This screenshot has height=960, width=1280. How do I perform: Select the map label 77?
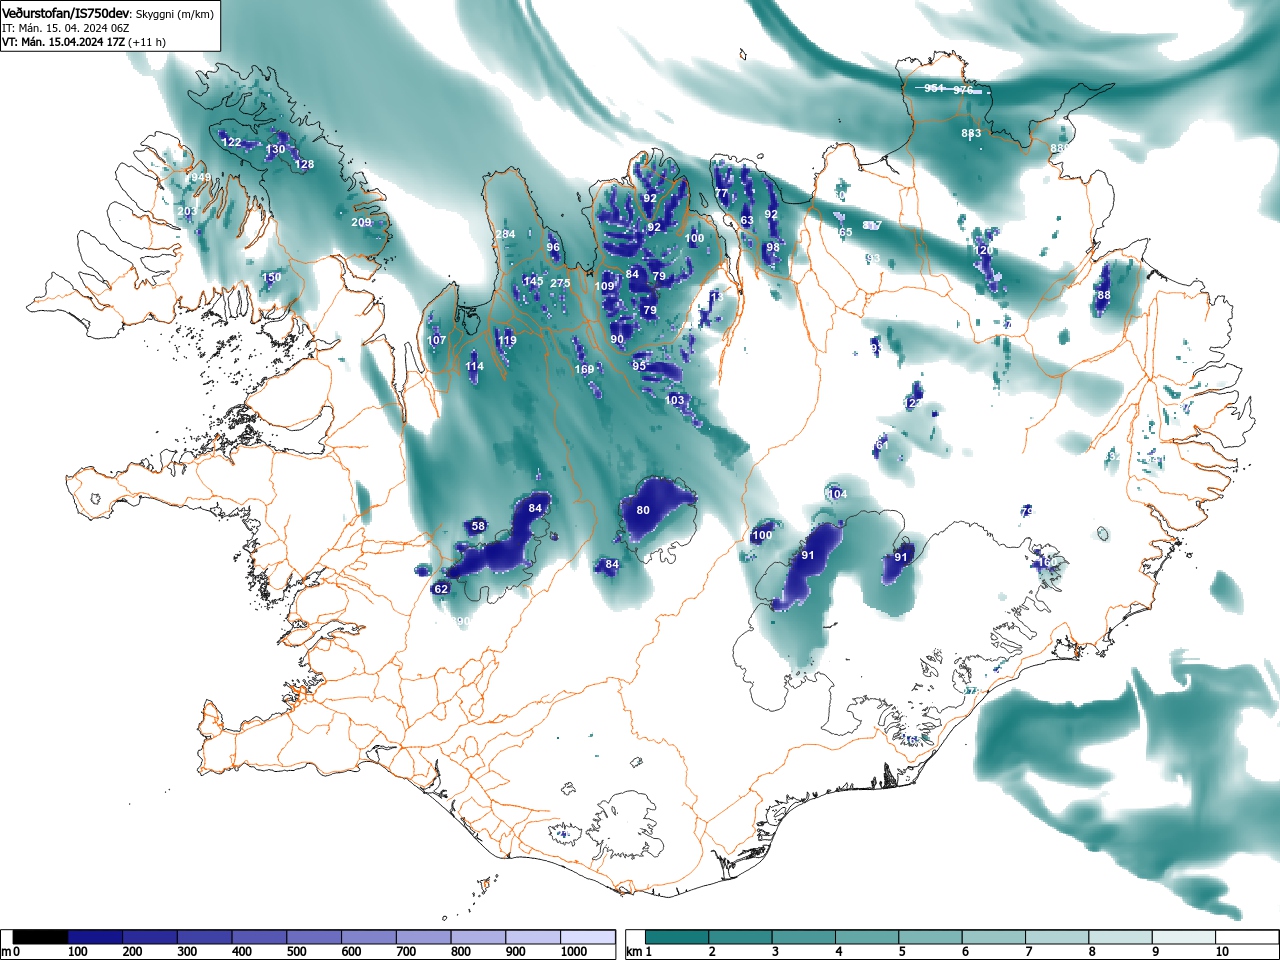[722, 193]
